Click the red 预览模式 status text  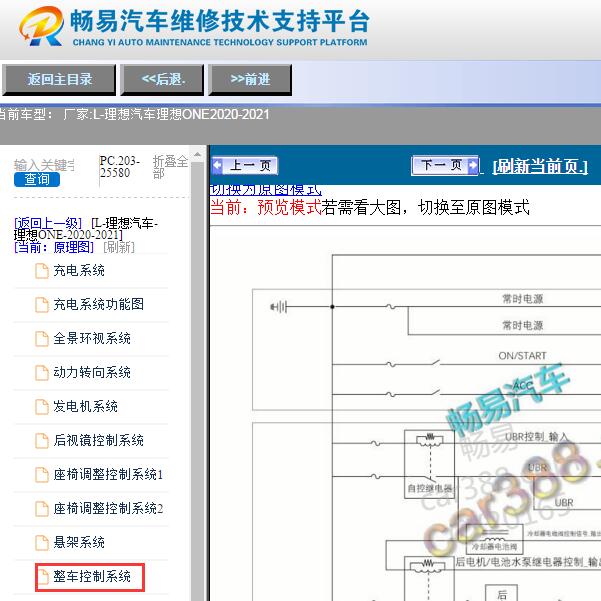289,207
